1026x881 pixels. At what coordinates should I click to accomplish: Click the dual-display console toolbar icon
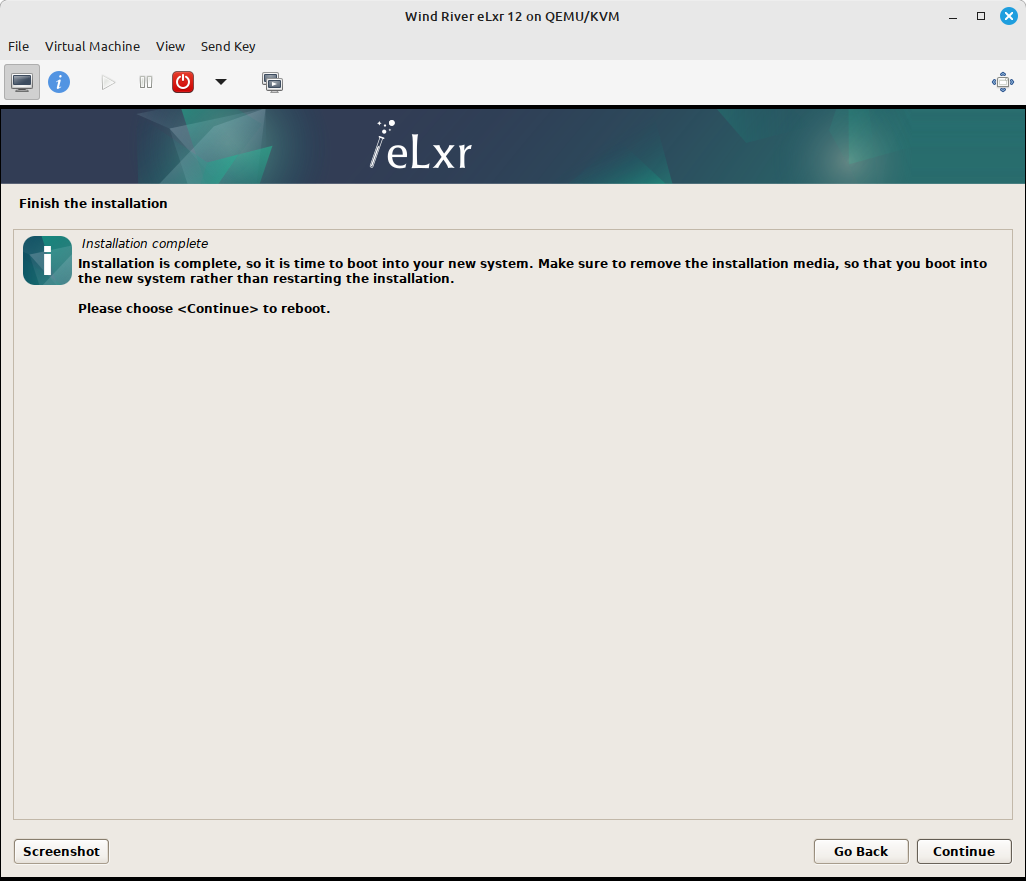tap(272, 82)
